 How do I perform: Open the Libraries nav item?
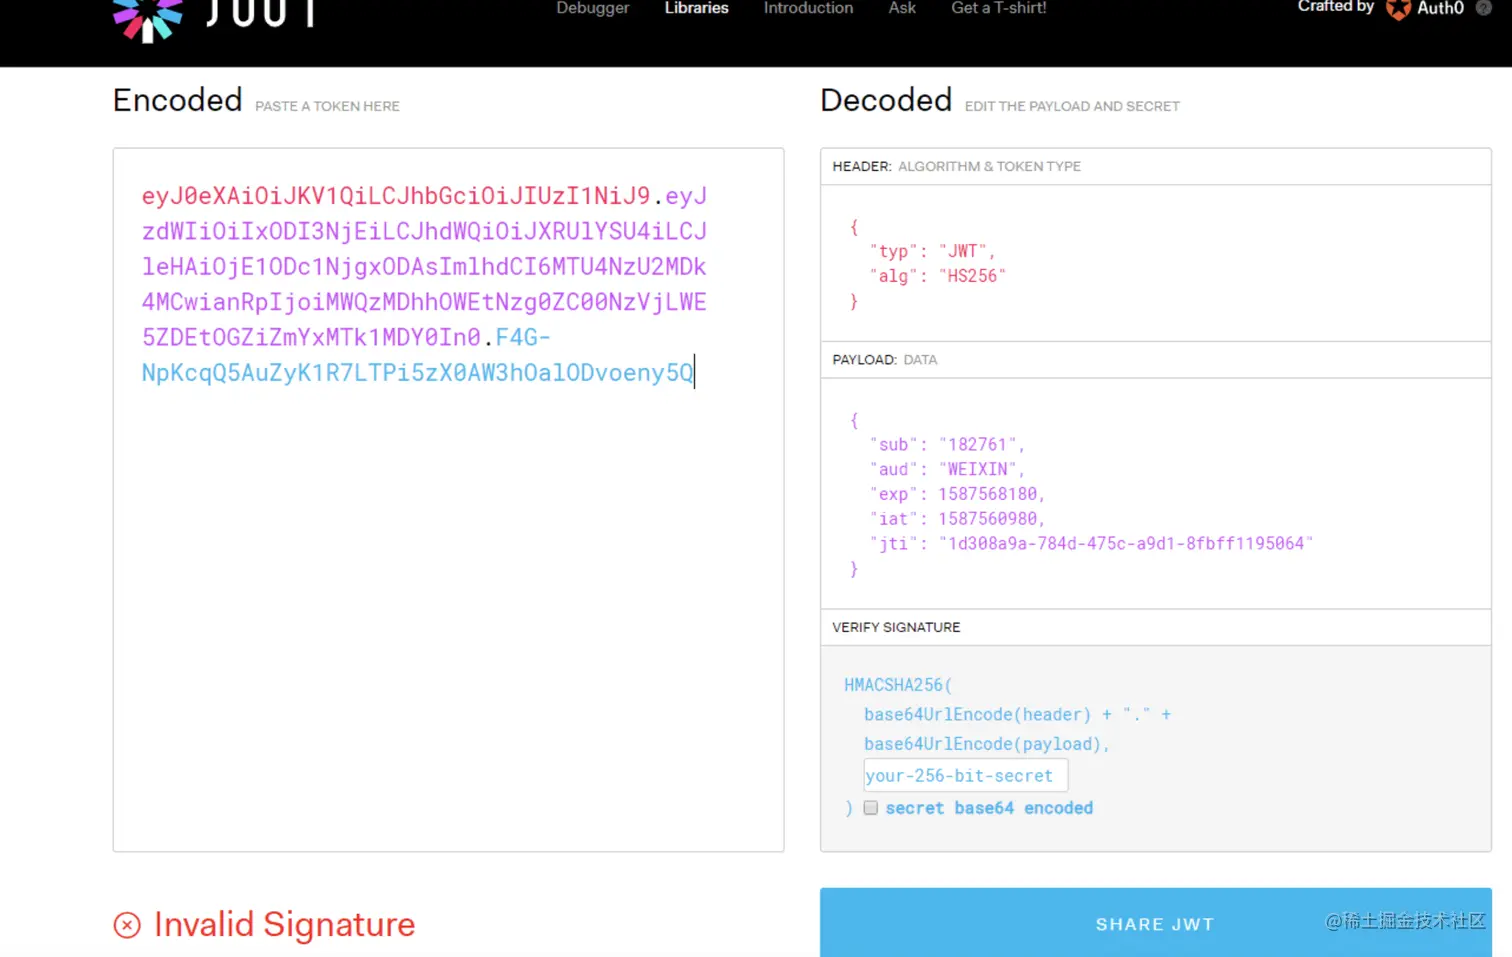click(697, 8)
